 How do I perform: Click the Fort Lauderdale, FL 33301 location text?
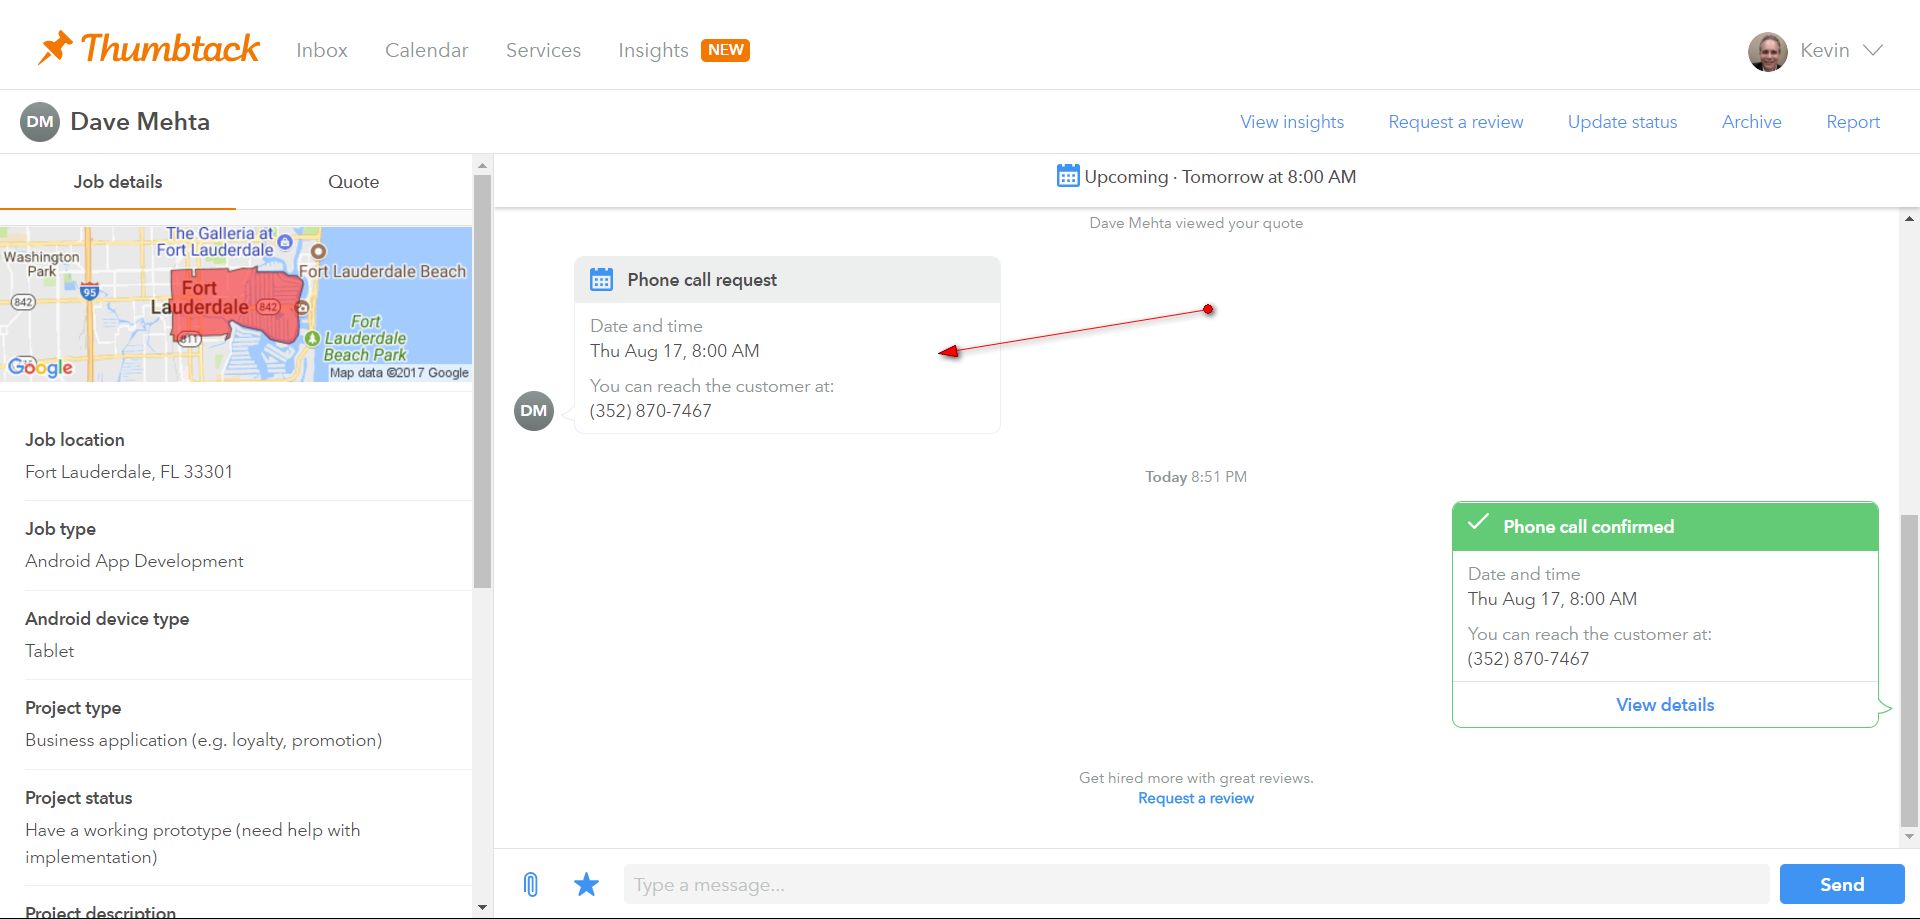[129, 472]
